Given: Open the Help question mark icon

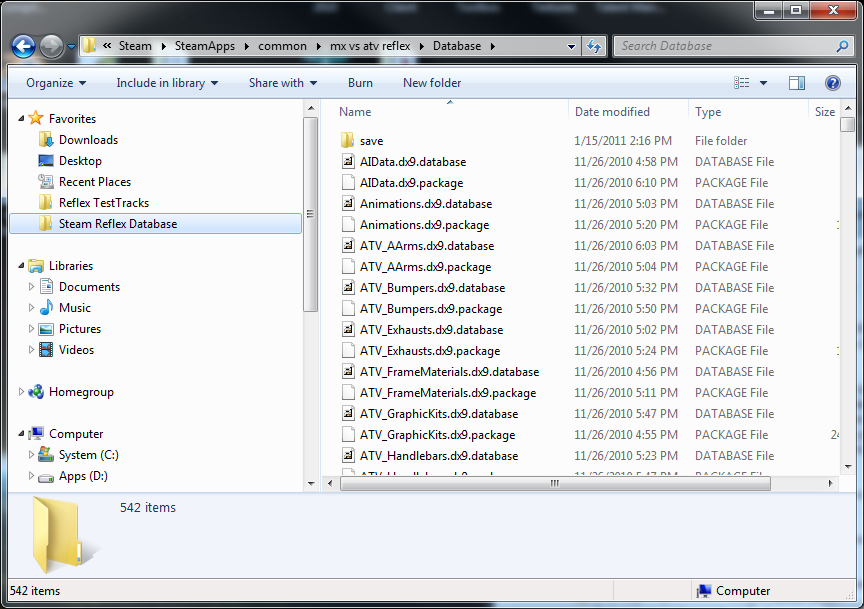Looking at the screenshot, I should (x=832, y=82).
